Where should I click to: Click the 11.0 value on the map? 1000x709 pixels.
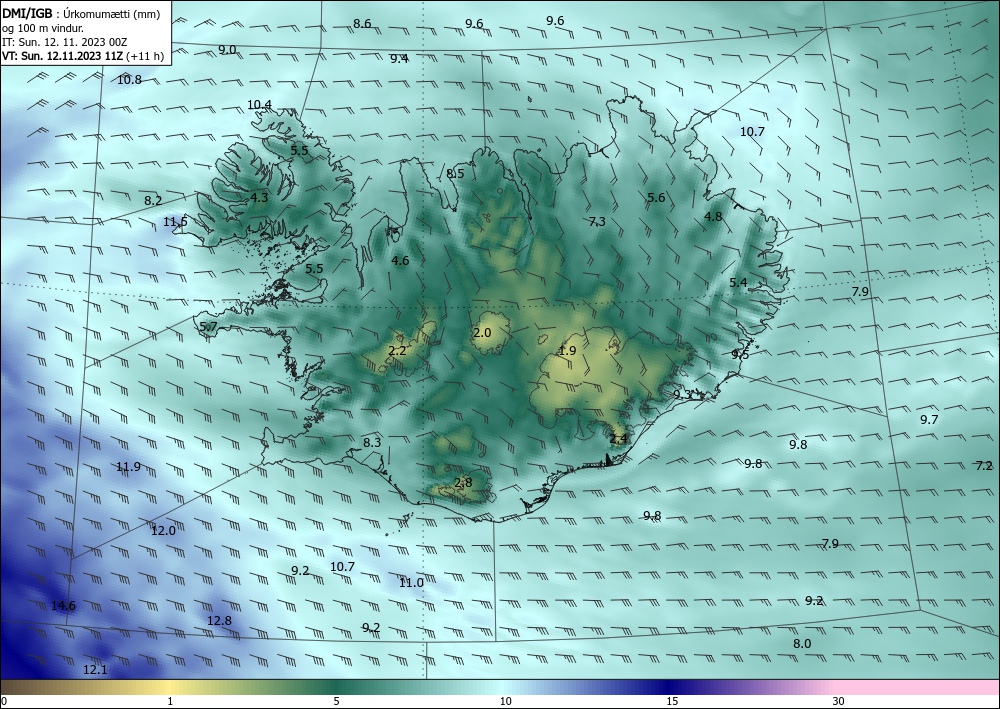click(x=411, y=583)
